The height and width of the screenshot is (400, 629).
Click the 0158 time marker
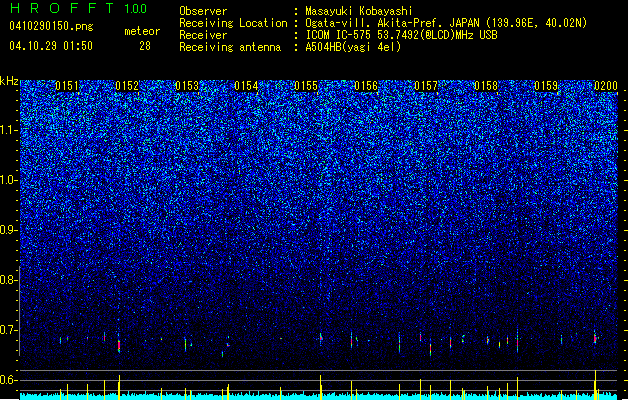tap(486, 86)
